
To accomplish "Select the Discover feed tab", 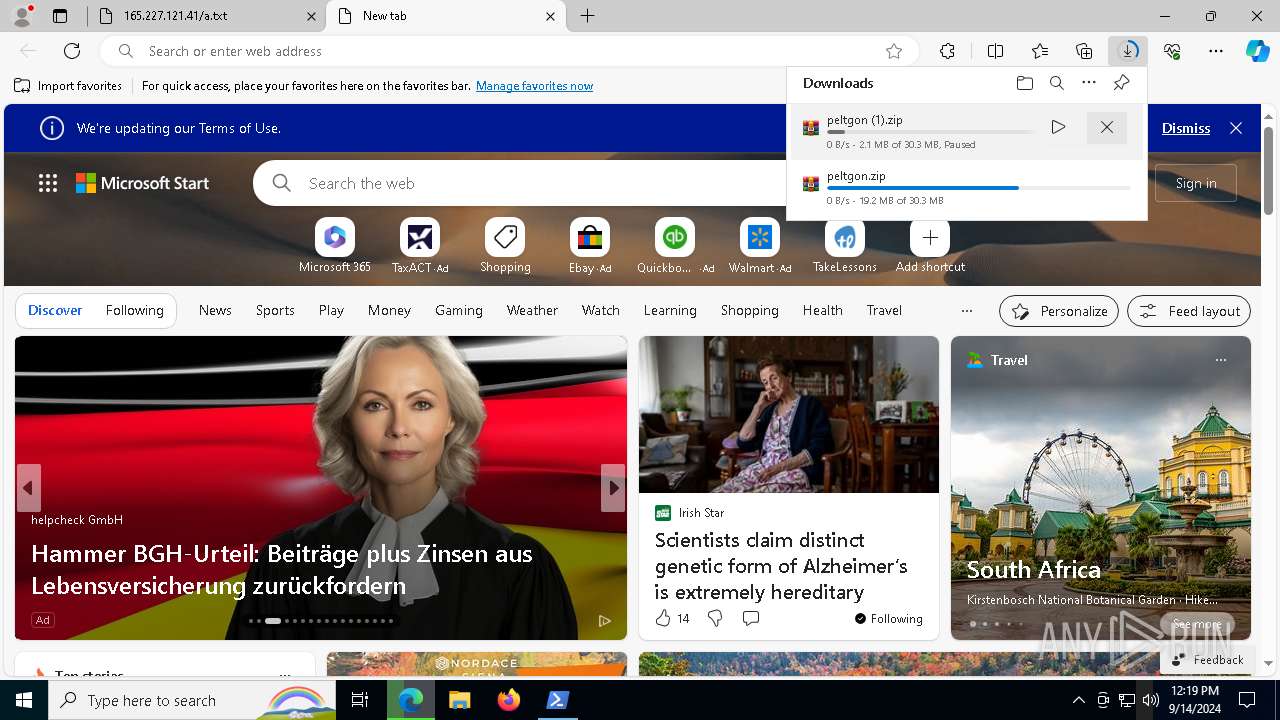I will [55, 310].
